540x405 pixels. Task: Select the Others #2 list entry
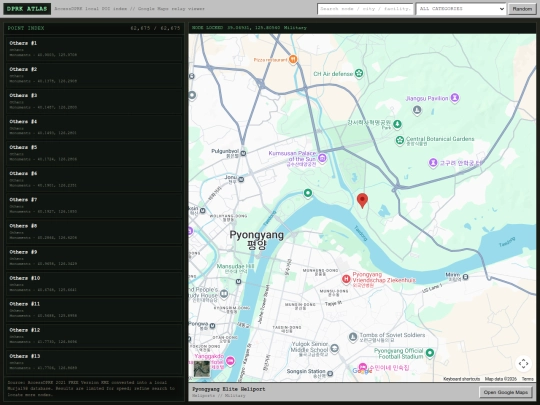click(94, 75)
